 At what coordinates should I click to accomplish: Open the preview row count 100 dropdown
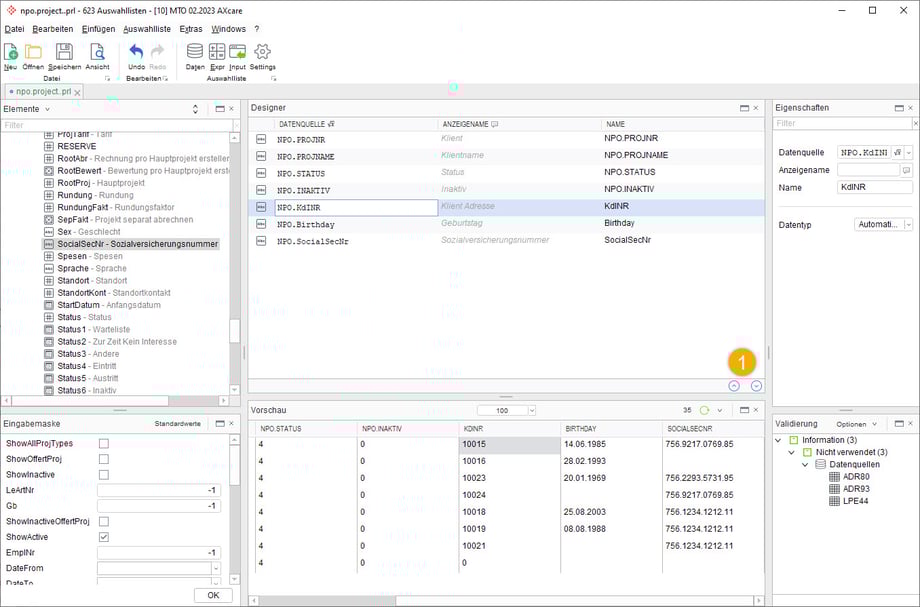pyautogui.click(x=532, y=411)
